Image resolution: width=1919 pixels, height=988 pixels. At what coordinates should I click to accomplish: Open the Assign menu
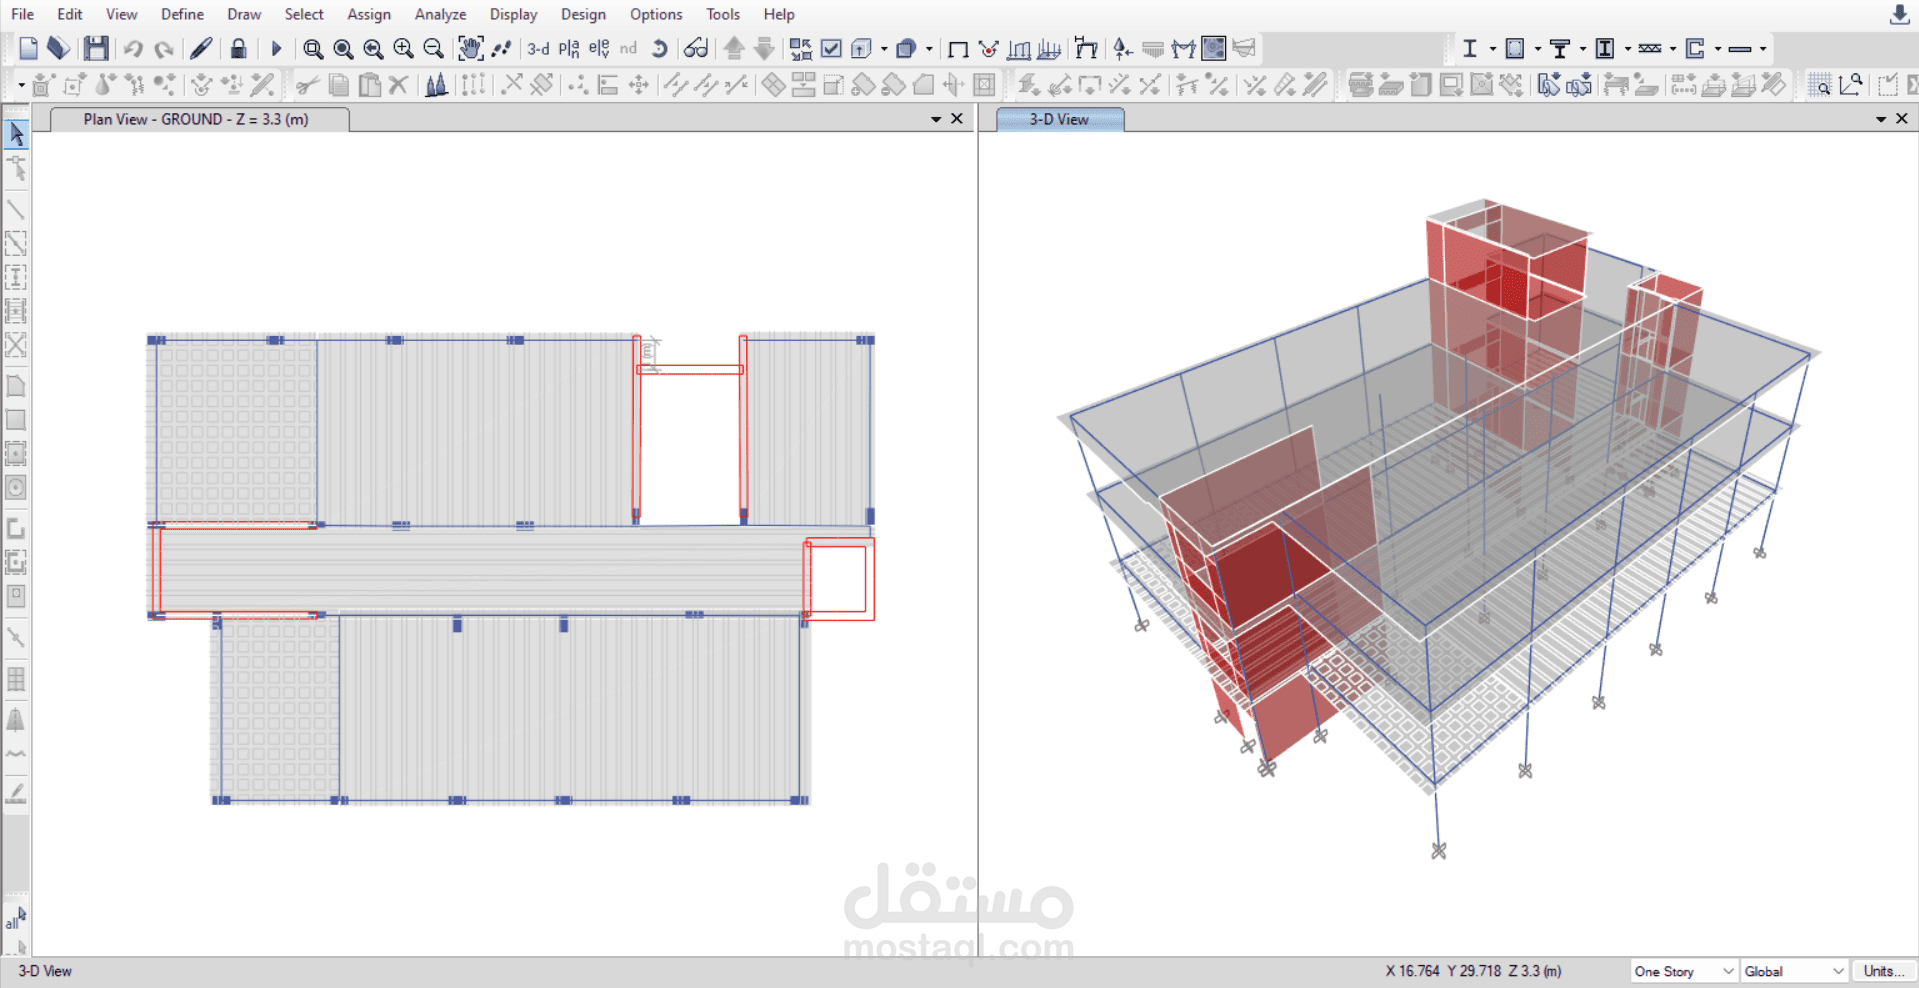pos(369,14)
